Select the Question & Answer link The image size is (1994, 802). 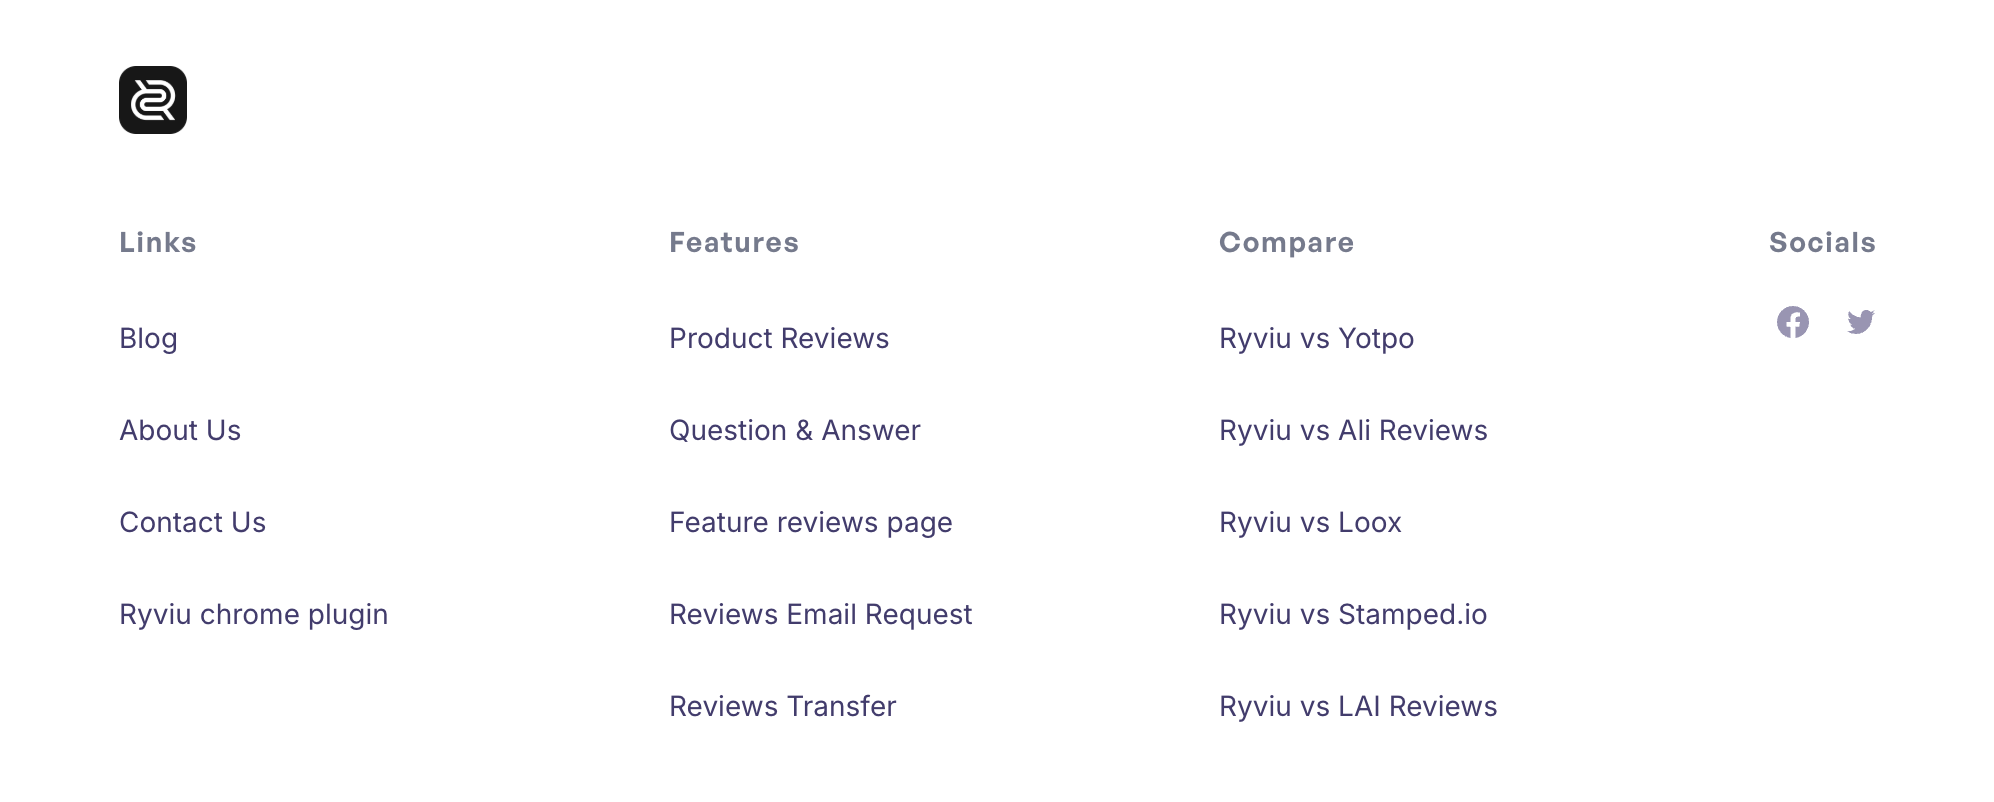click(x=795, y=430)
